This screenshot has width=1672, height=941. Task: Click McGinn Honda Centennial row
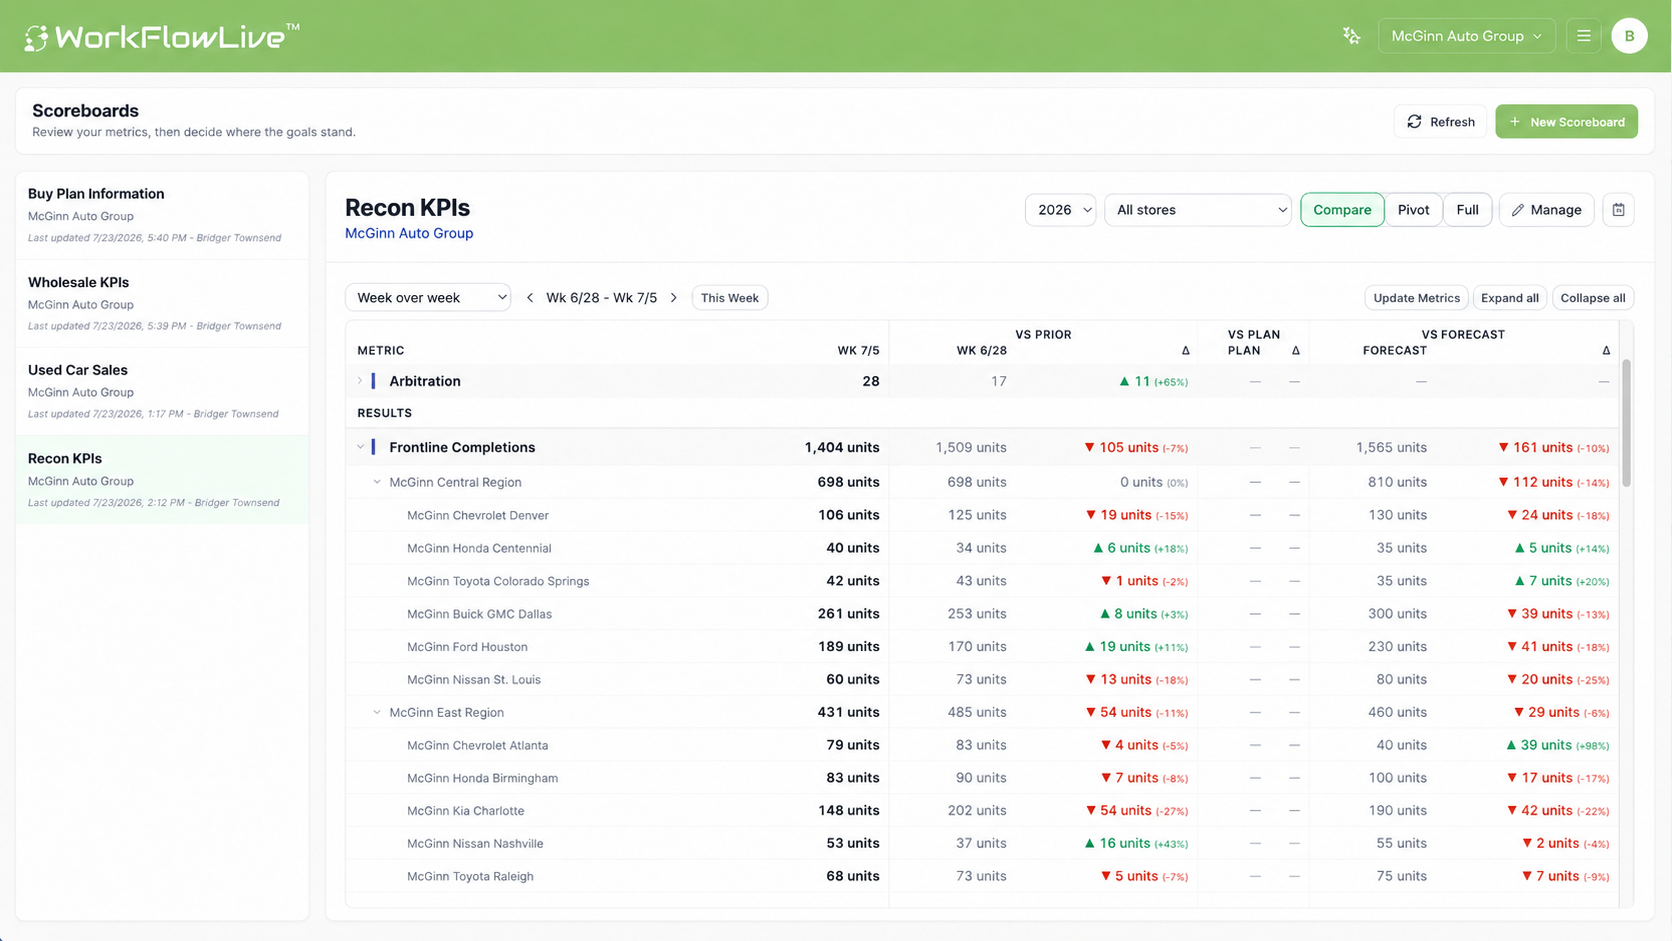(x=982, y=548)
